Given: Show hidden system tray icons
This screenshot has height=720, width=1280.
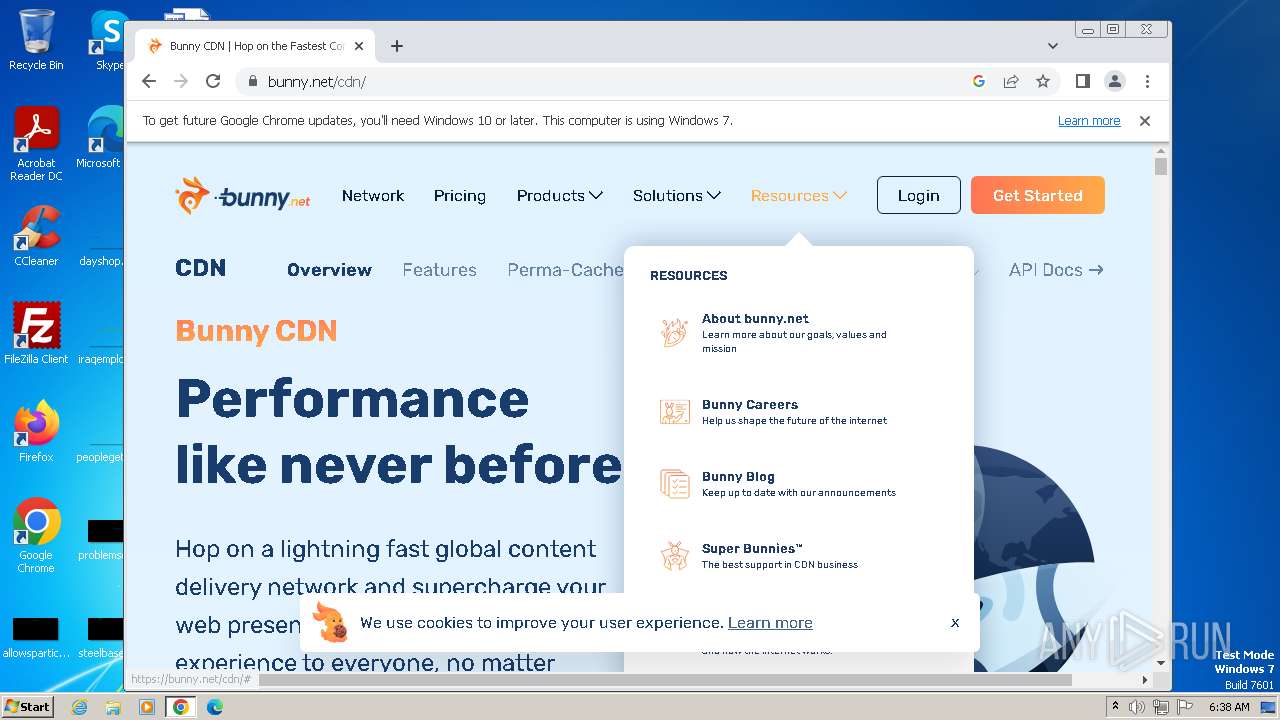Looking at the screenshot, I should tap(1115, 707).
